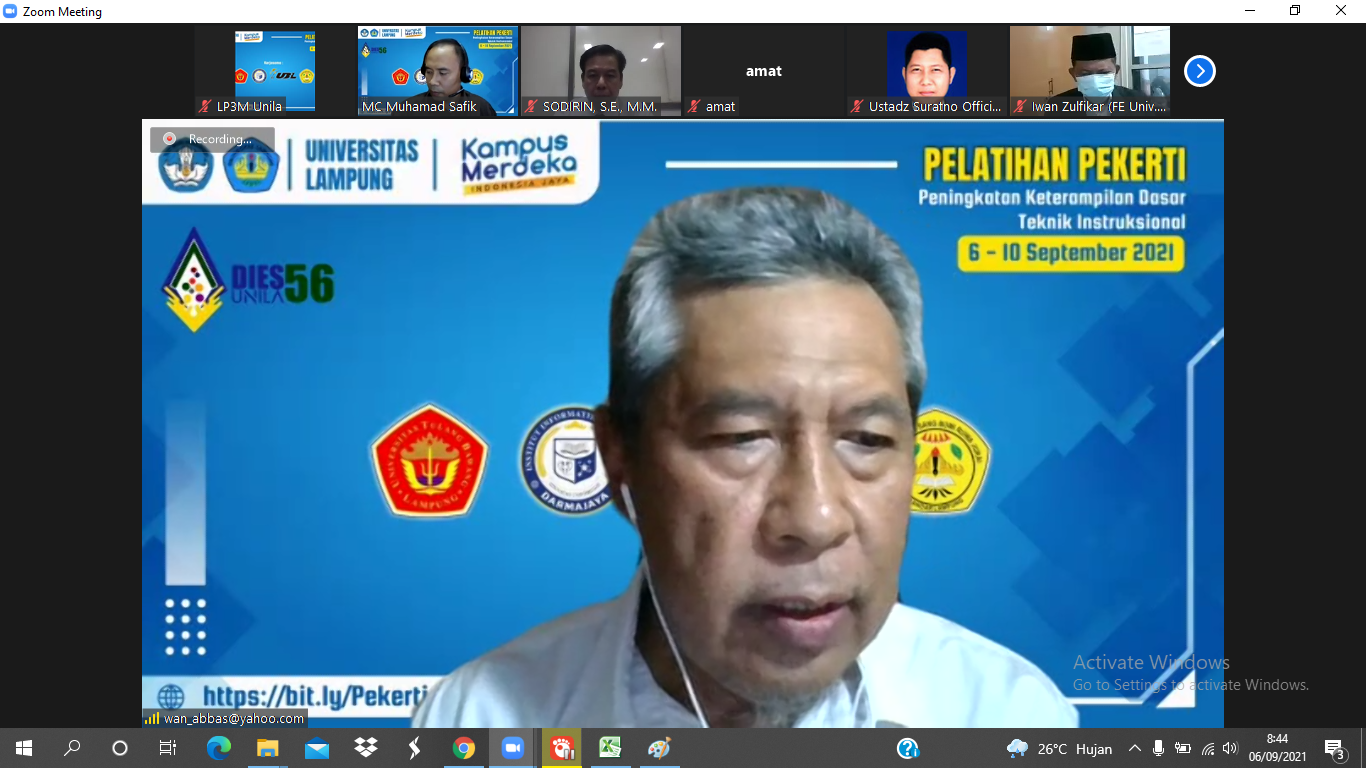
Task: Click the 26°C Hujan weather widget
Action: point(1060,748)
